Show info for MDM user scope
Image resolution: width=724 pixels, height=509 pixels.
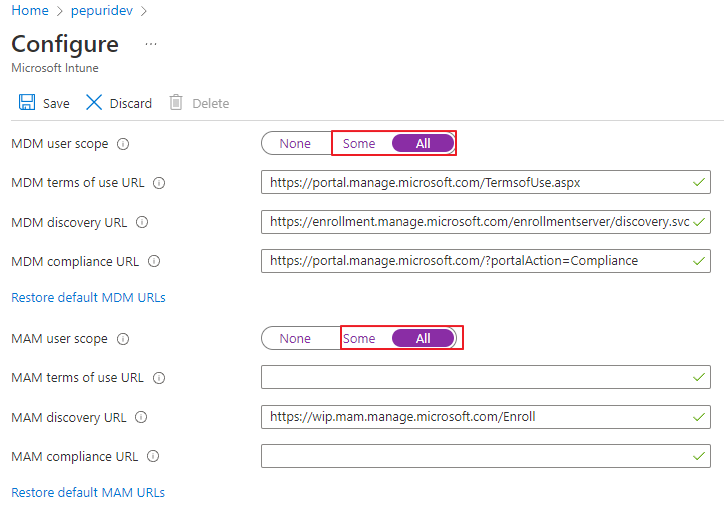[123, 144]
